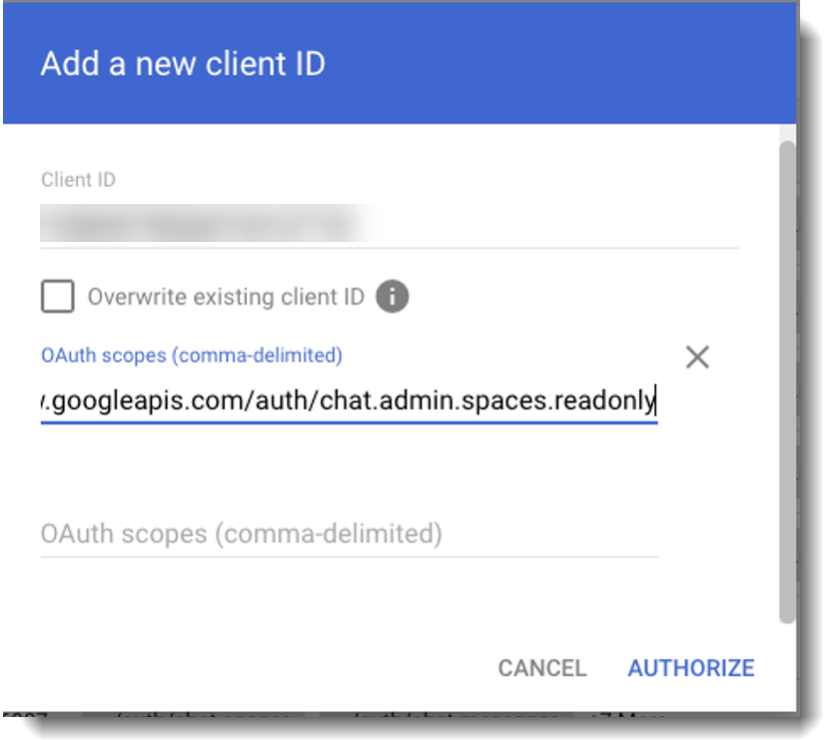This screenshot has height=740, width=826.
Task: Remove the OAuth scope with X icon
Action: coord(697,357)
